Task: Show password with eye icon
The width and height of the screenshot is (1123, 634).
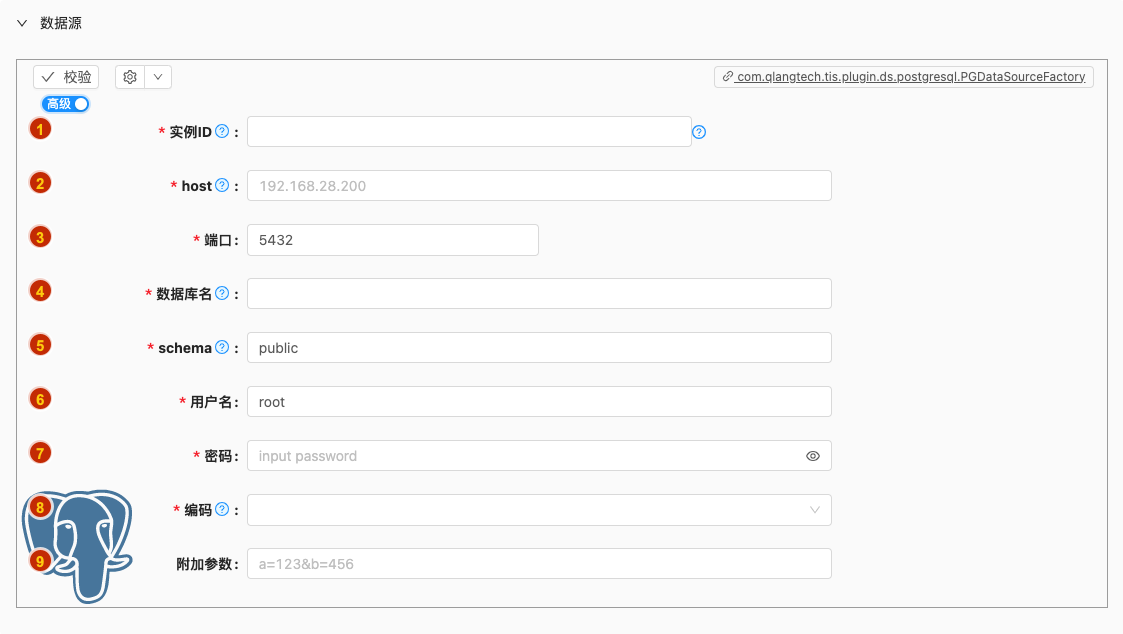Action: tap(813, 456)
